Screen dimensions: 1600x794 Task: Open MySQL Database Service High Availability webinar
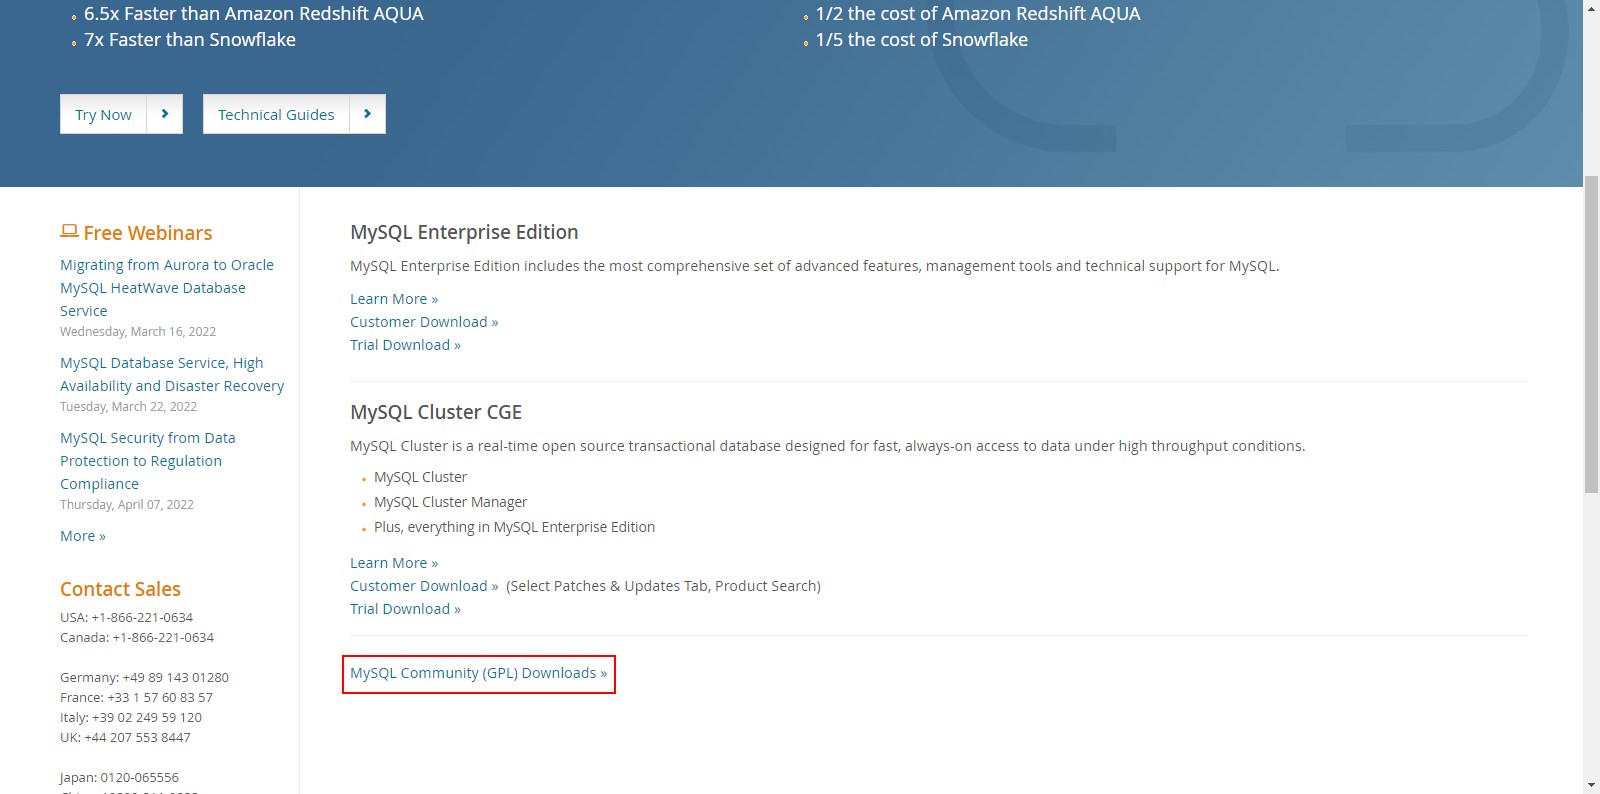172,374
